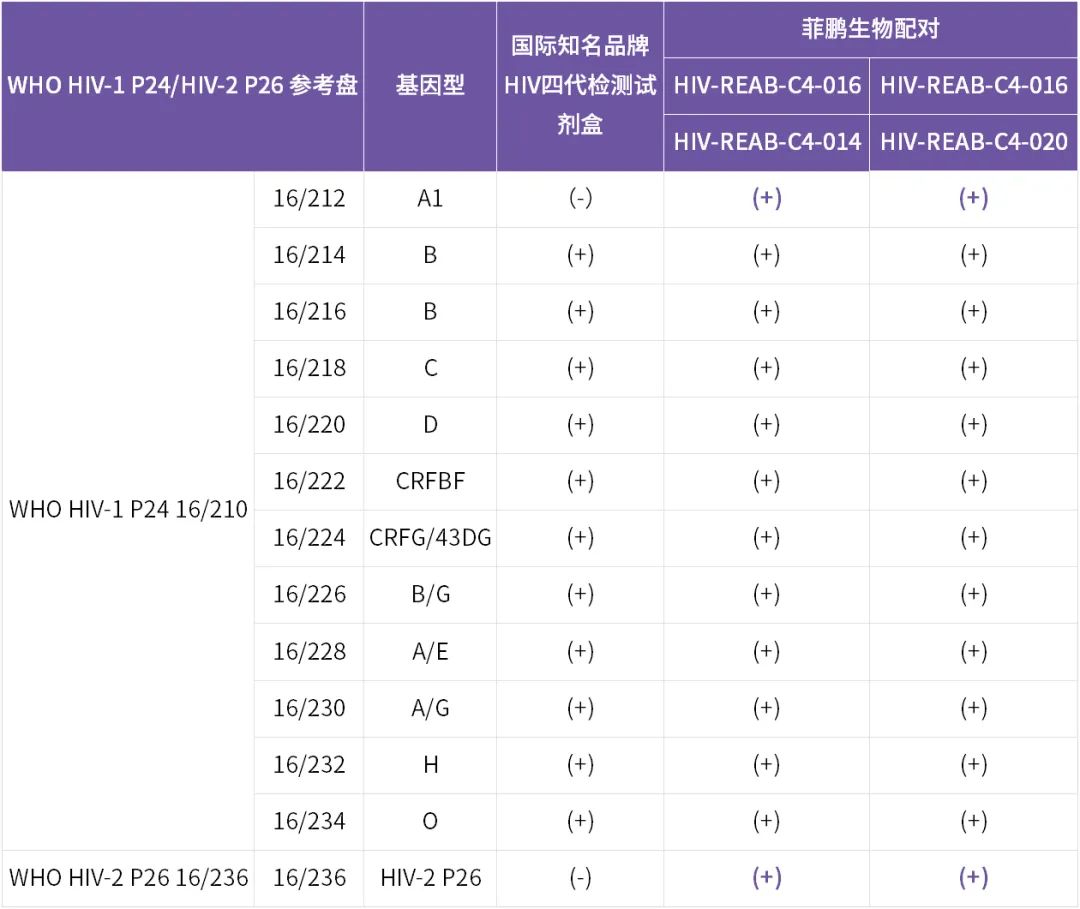Image resolution: width=1080 pixels, height=909 pixels.
Task: Select the 国际知名品牌 HIV四代检测试剂盒 header
Action: [x=580, y=85]
